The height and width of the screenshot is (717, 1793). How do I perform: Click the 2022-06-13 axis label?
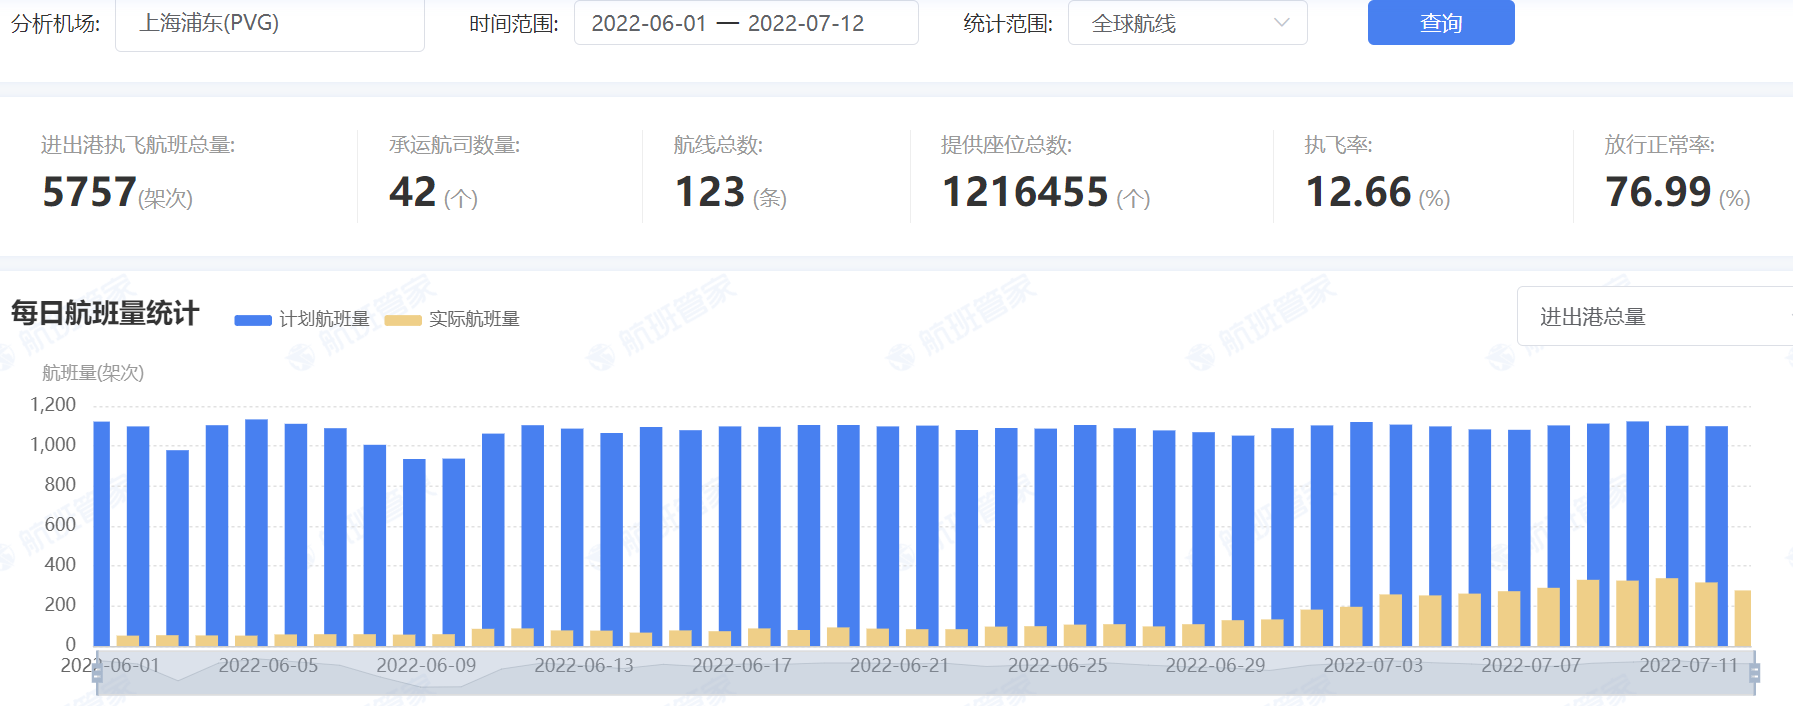pyautogui.click(x=584, y=665)
